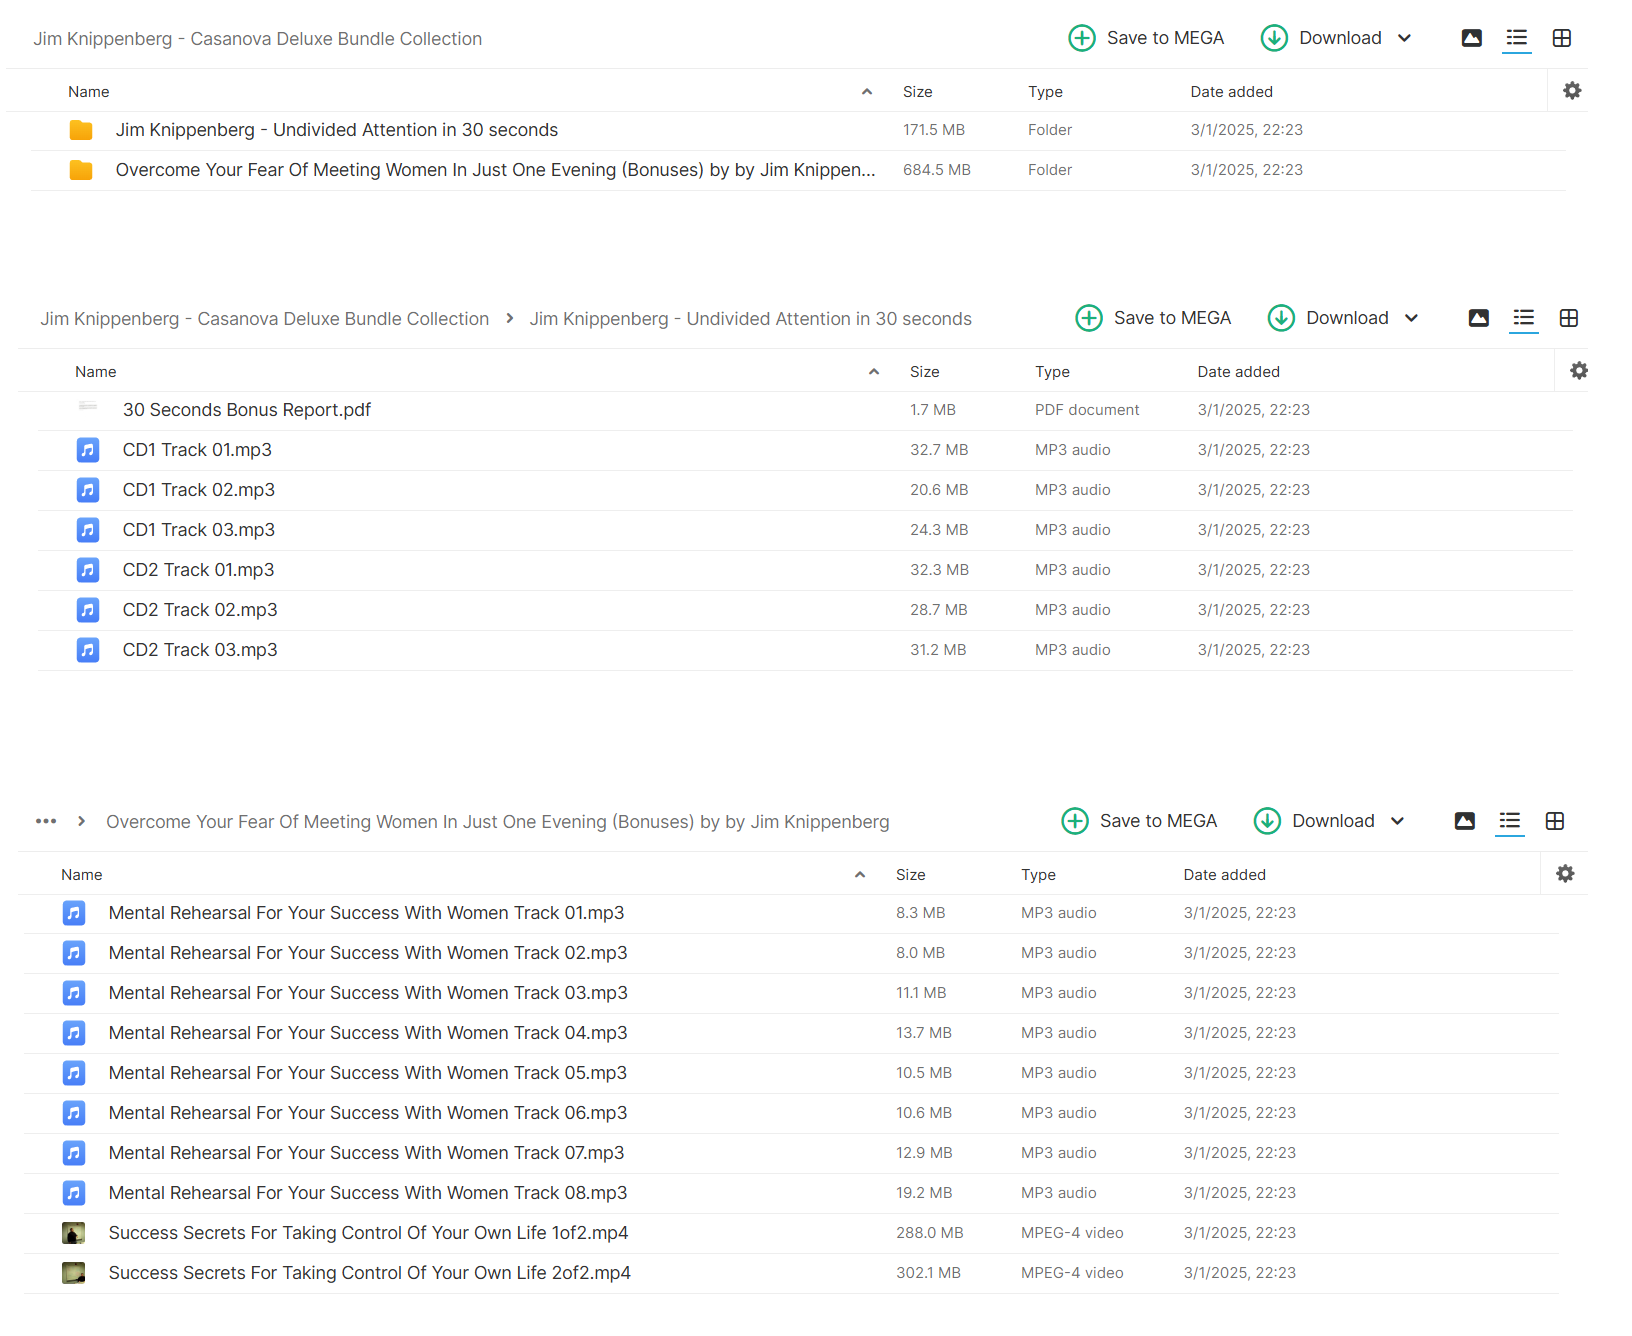Screen dimensions: 1632x1336
Task: Open thumbnail of Success Secrets 1of2.mp4
Action: [x=74, y=1233]
